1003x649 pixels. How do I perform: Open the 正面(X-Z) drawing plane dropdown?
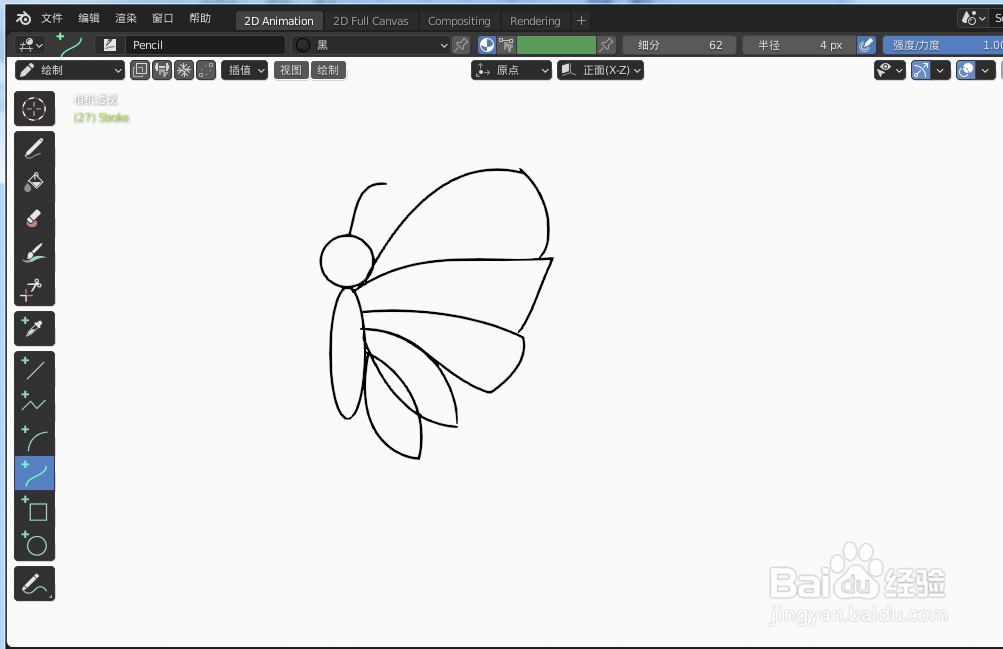tap(601, 70)
